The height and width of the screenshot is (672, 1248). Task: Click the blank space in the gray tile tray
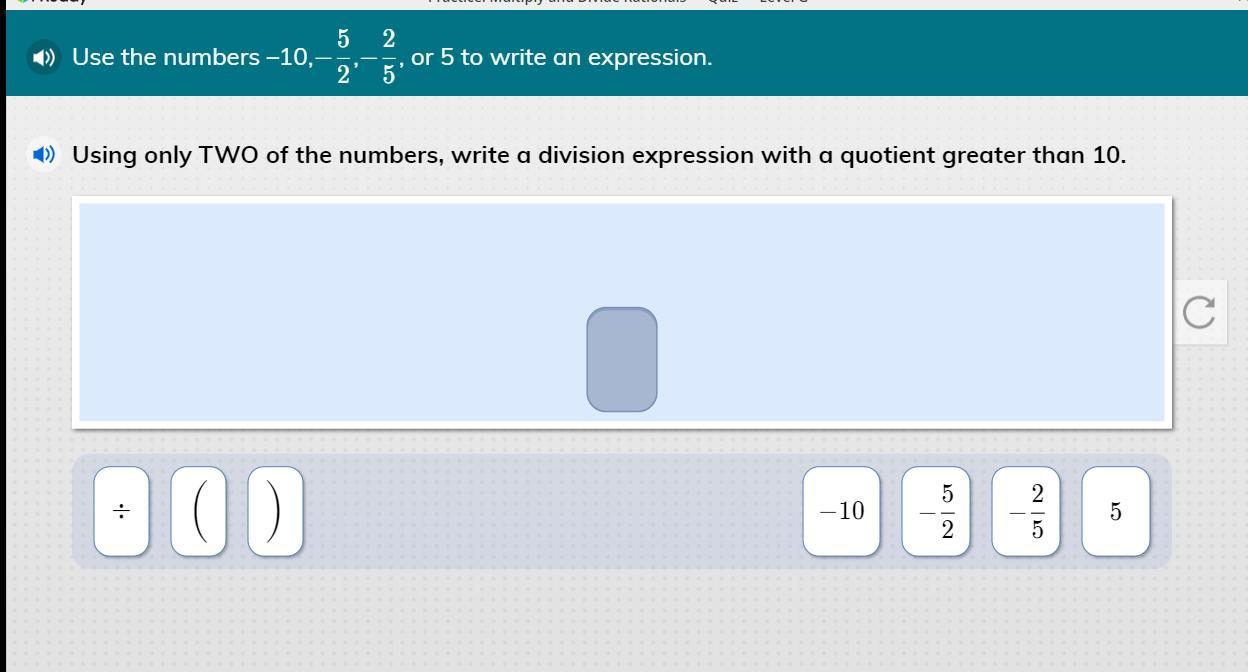tap(552, 511)
